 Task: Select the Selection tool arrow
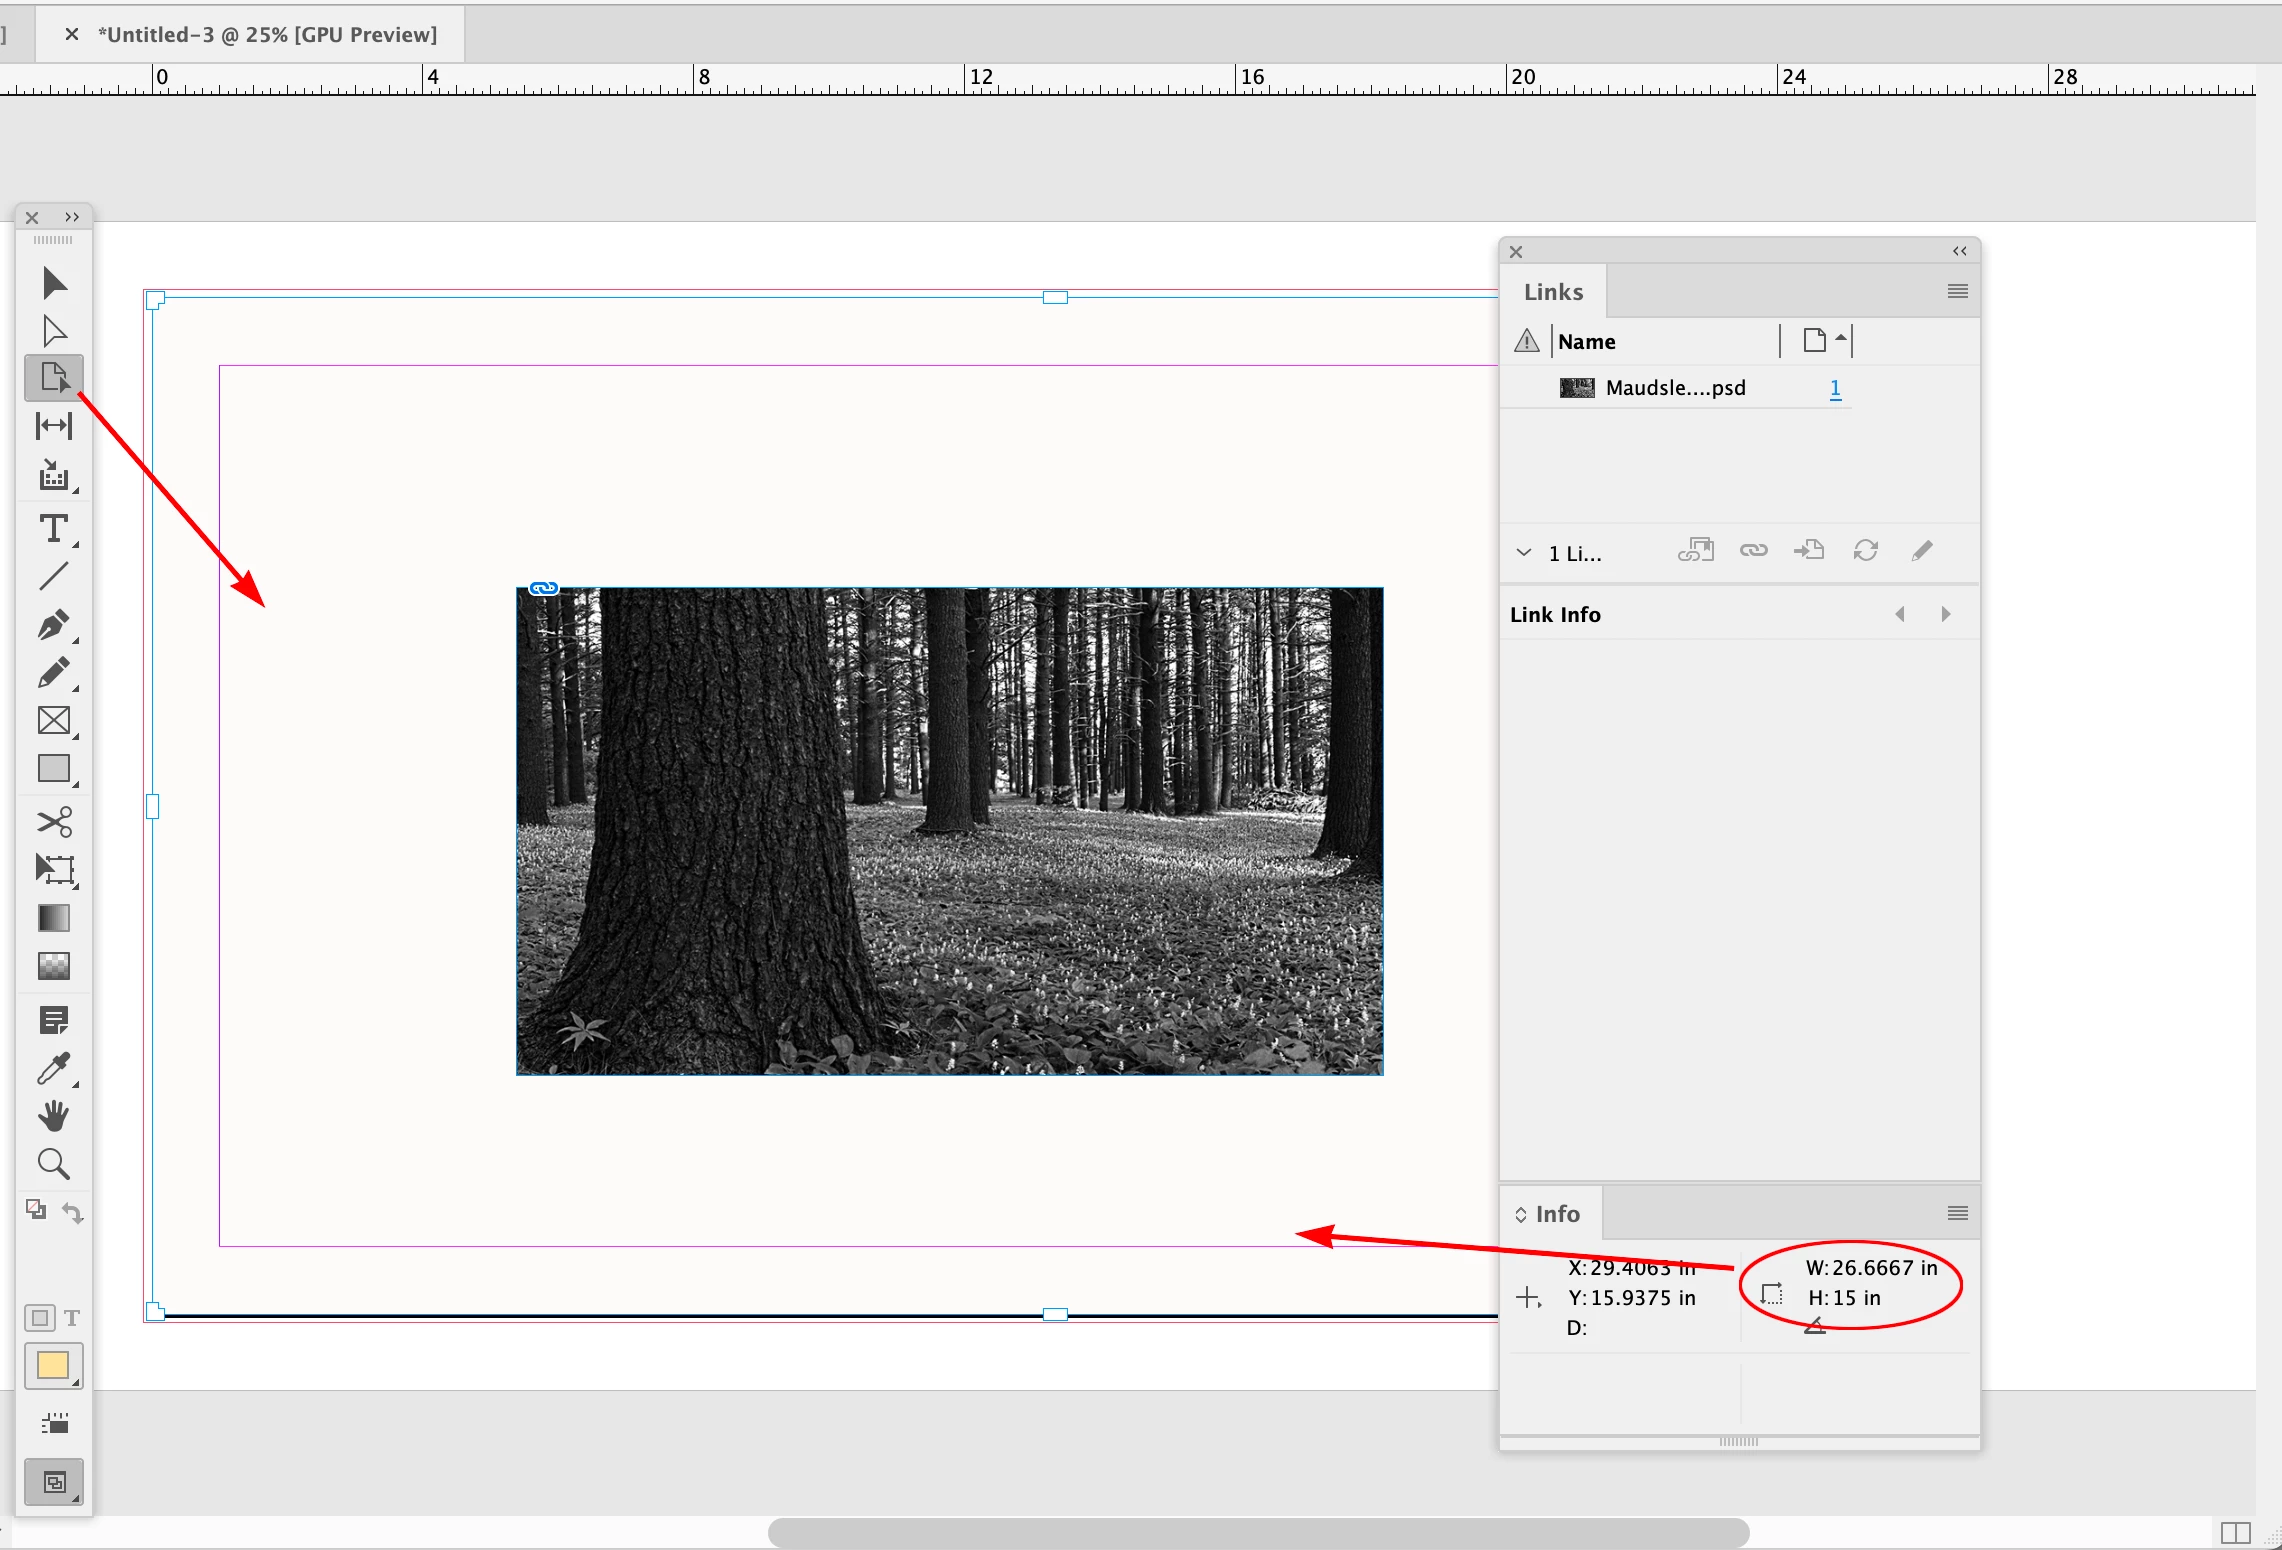pos(54,283)
